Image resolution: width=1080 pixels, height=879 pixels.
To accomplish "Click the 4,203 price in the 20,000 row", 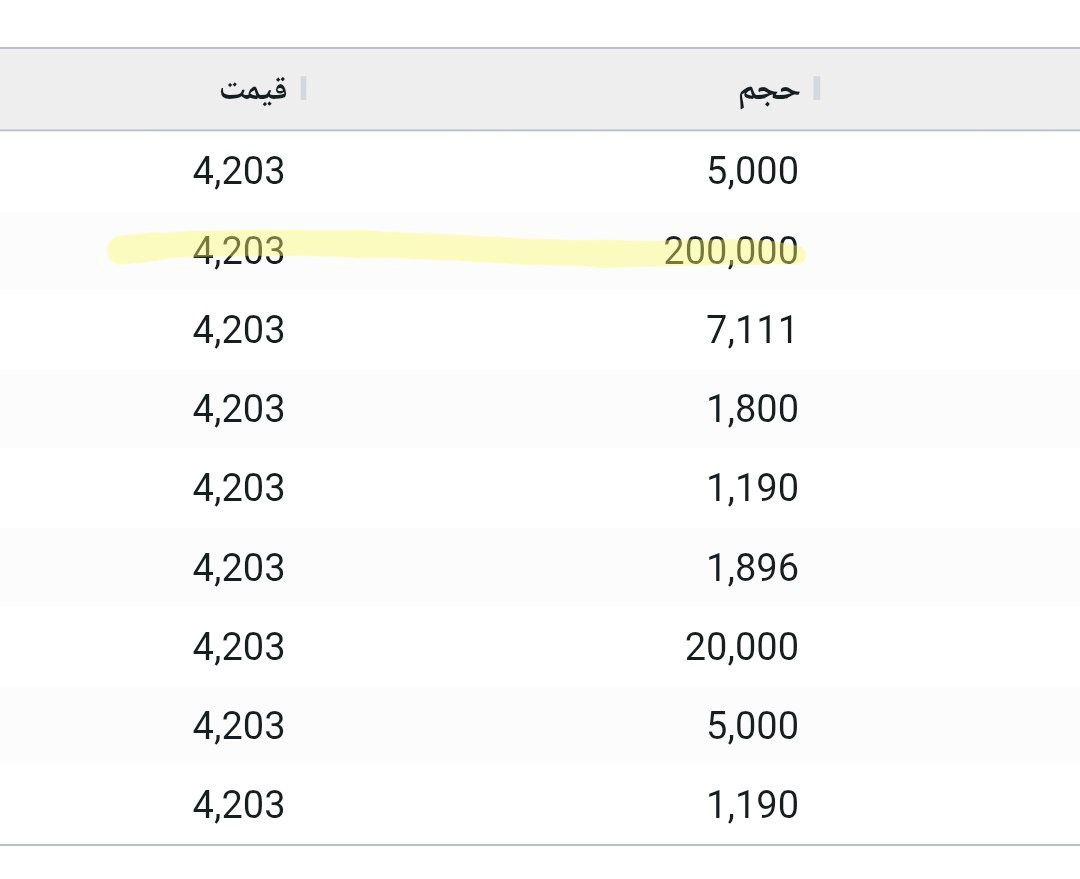I will (x=238, y=647).
